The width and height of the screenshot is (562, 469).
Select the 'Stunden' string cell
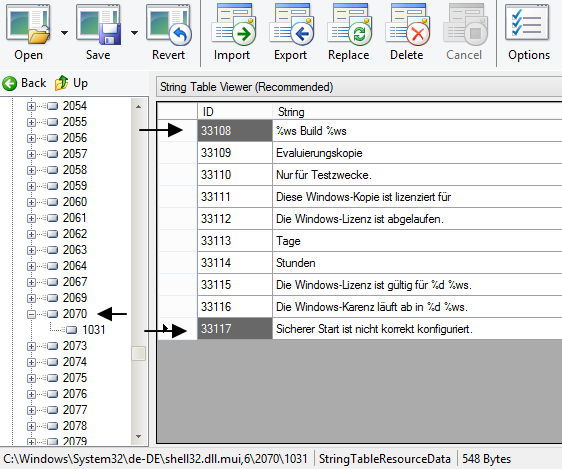(x=417, y=263)
